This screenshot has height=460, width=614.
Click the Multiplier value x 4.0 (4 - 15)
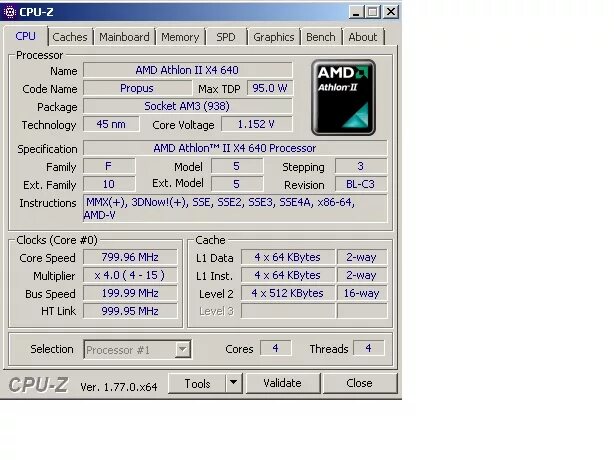130,275
